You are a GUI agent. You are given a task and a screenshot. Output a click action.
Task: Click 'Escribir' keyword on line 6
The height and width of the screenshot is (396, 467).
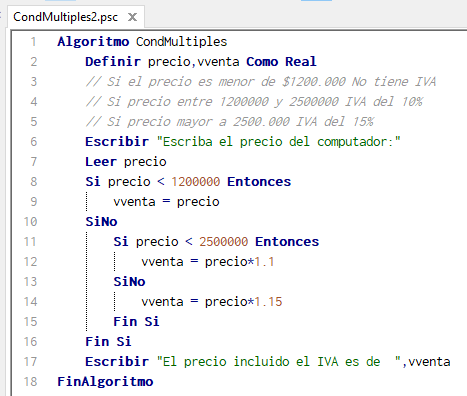click(117, 142)
